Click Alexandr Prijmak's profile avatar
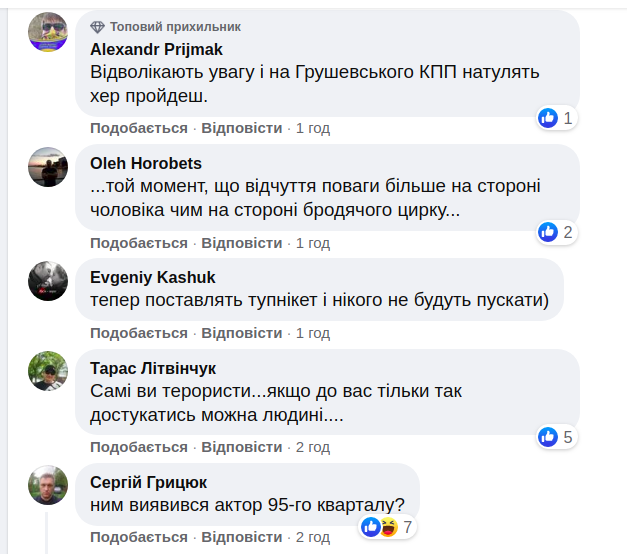The height and width of the screenshot is (554, 627). (x=47, y=32)
